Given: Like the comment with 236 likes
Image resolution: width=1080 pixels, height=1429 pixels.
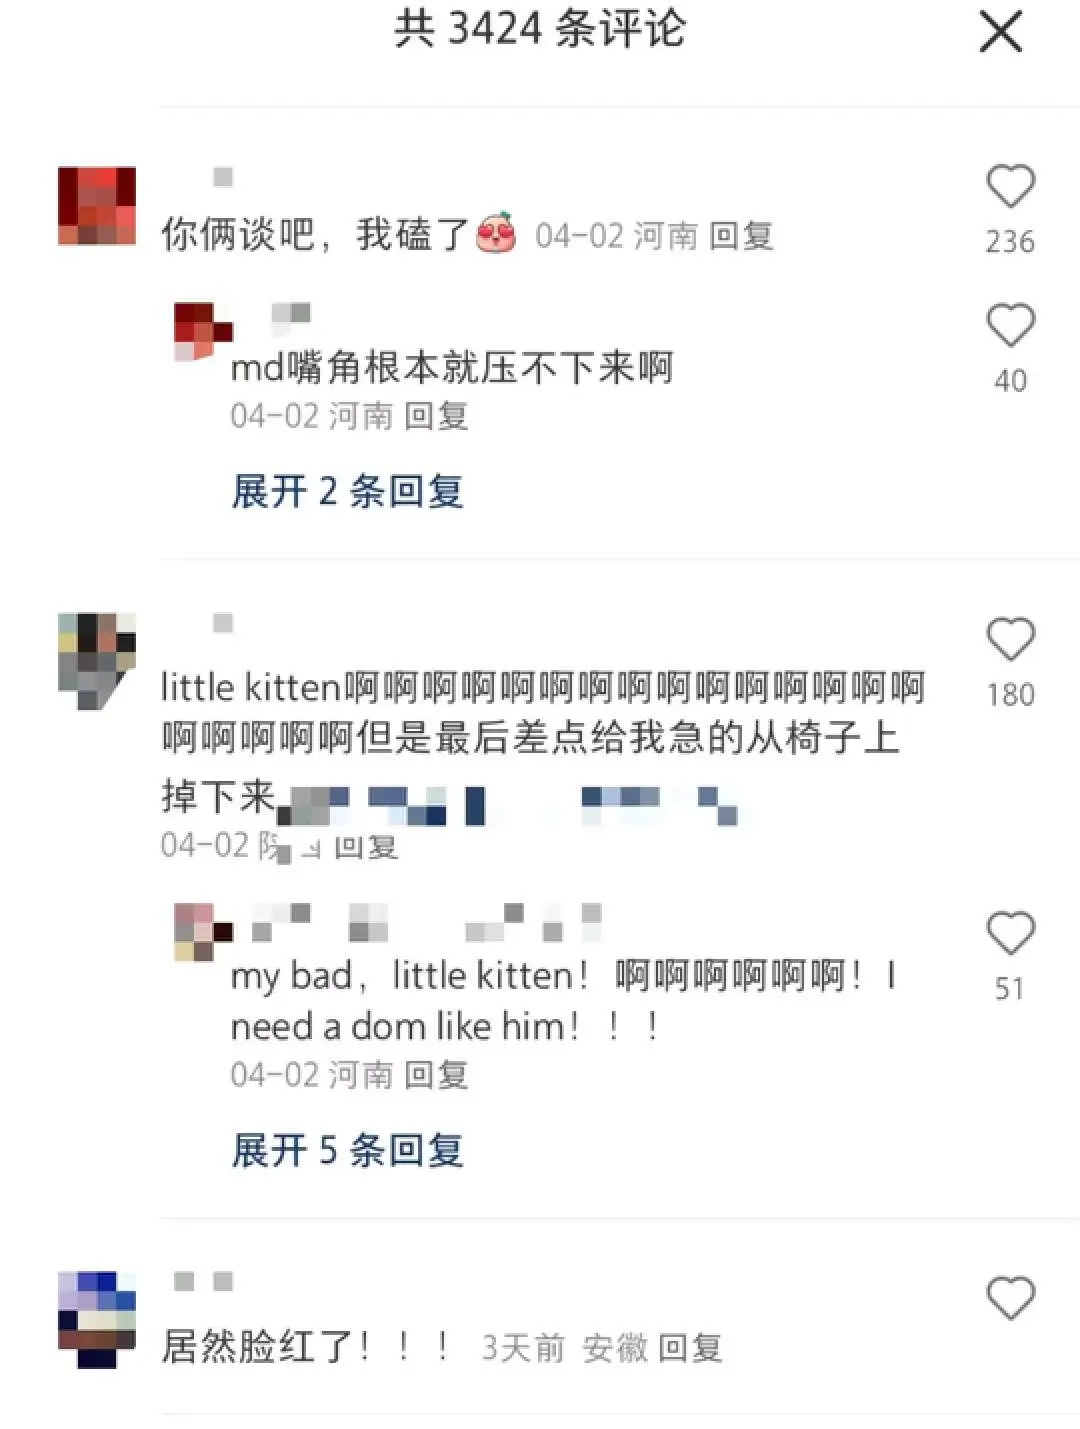Looking at the screenshot, I should [x=1010, y=187].
